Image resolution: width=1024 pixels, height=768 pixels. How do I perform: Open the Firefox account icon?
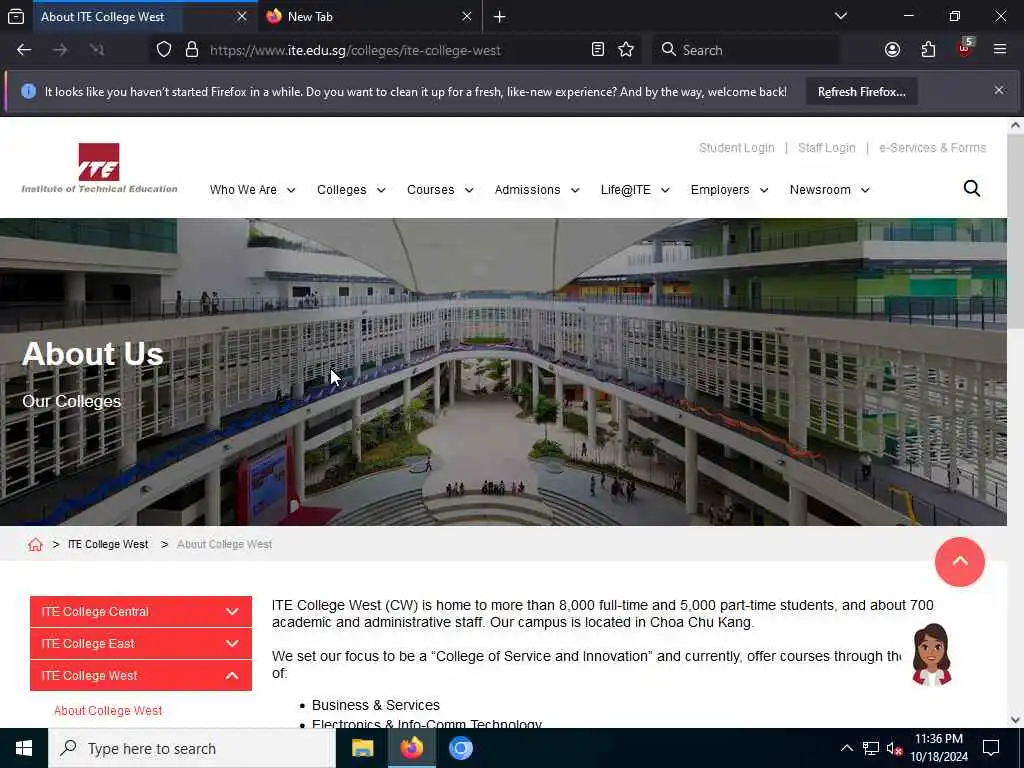tap(892, 50)
